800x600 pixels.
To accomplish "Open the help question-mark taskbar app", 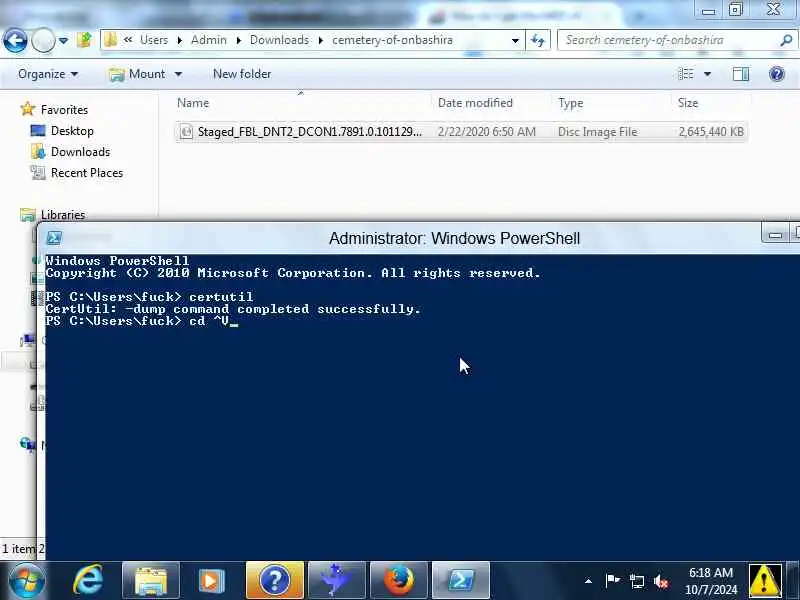I will click(274, 581).
